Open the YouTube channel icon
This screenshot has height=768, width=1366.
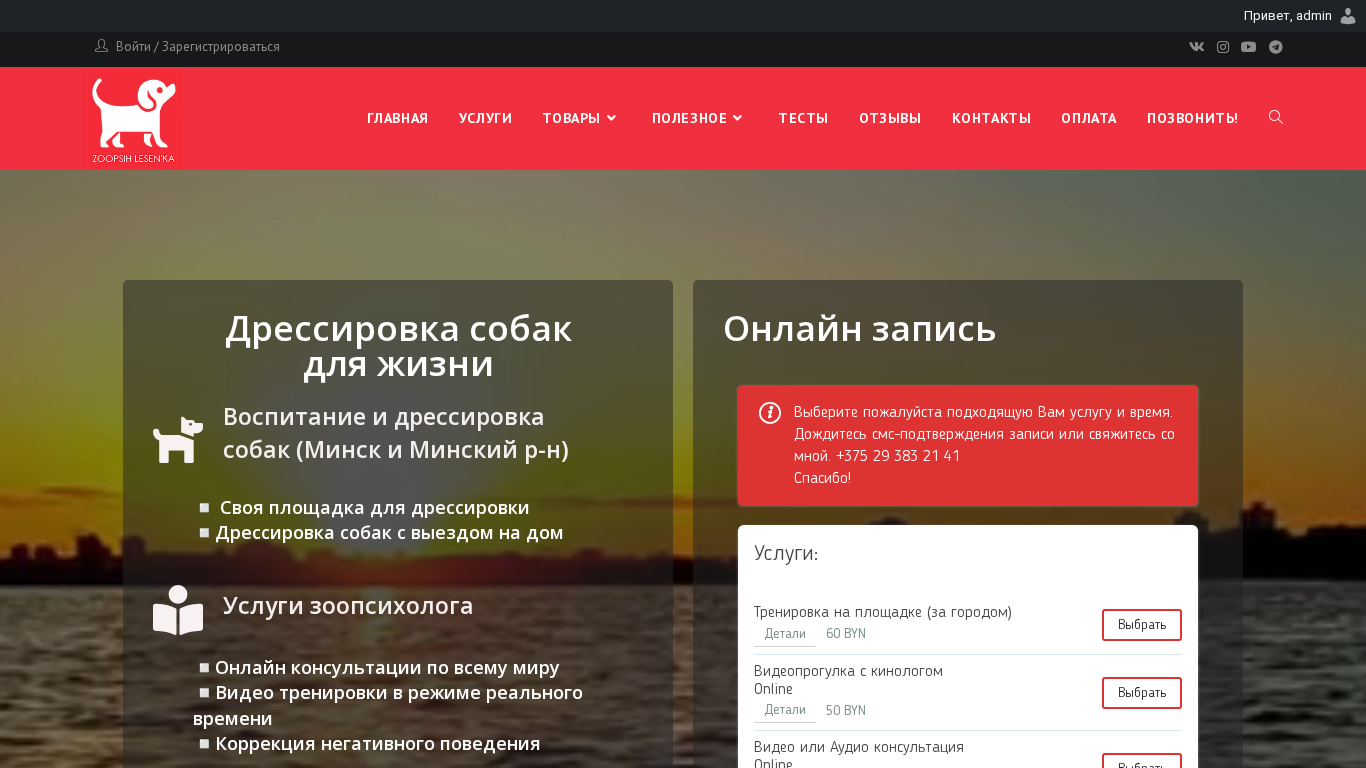[1249, 47]
